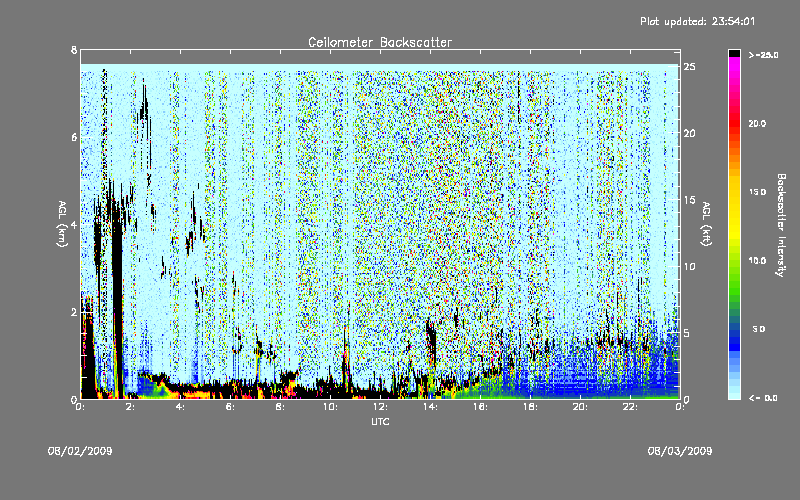Click the 'AGL (km)' left axis label

62,224
